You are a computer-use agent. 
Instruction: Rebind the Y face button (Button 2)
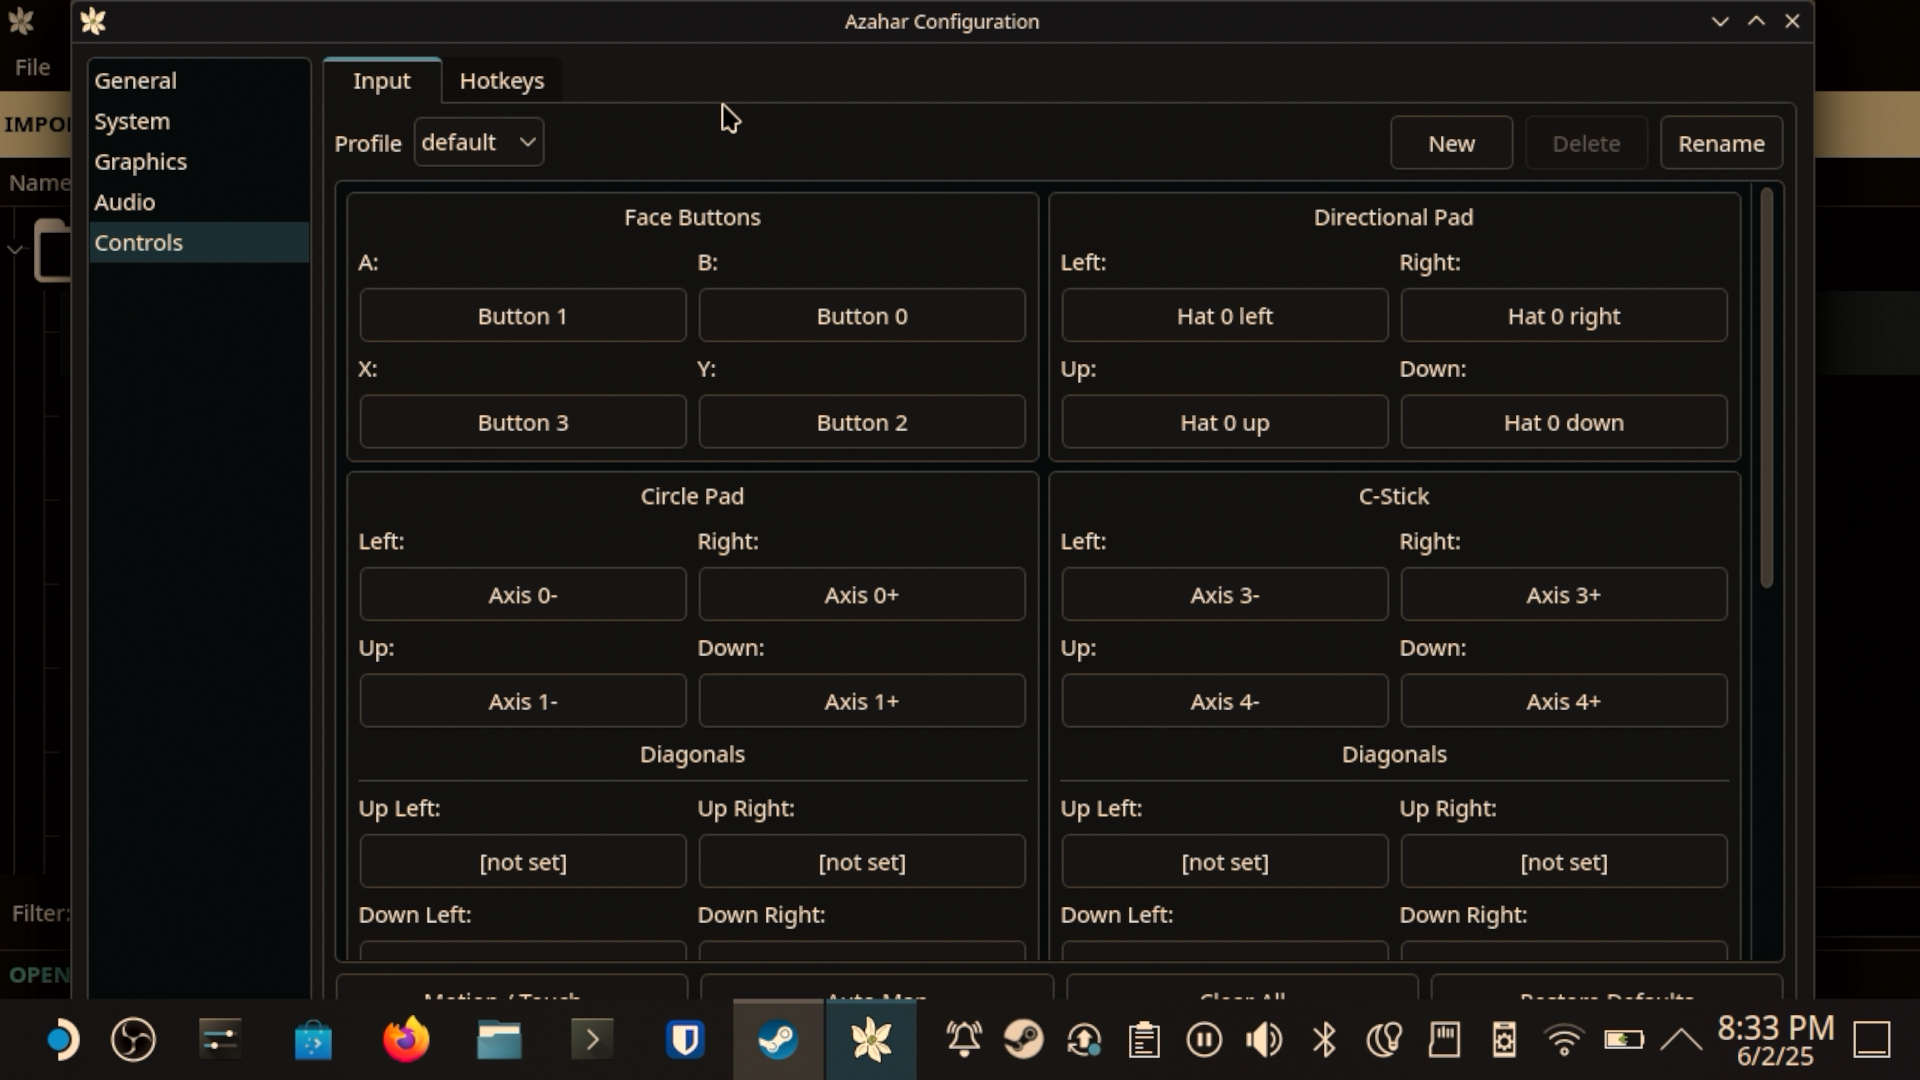click(862, 422)
